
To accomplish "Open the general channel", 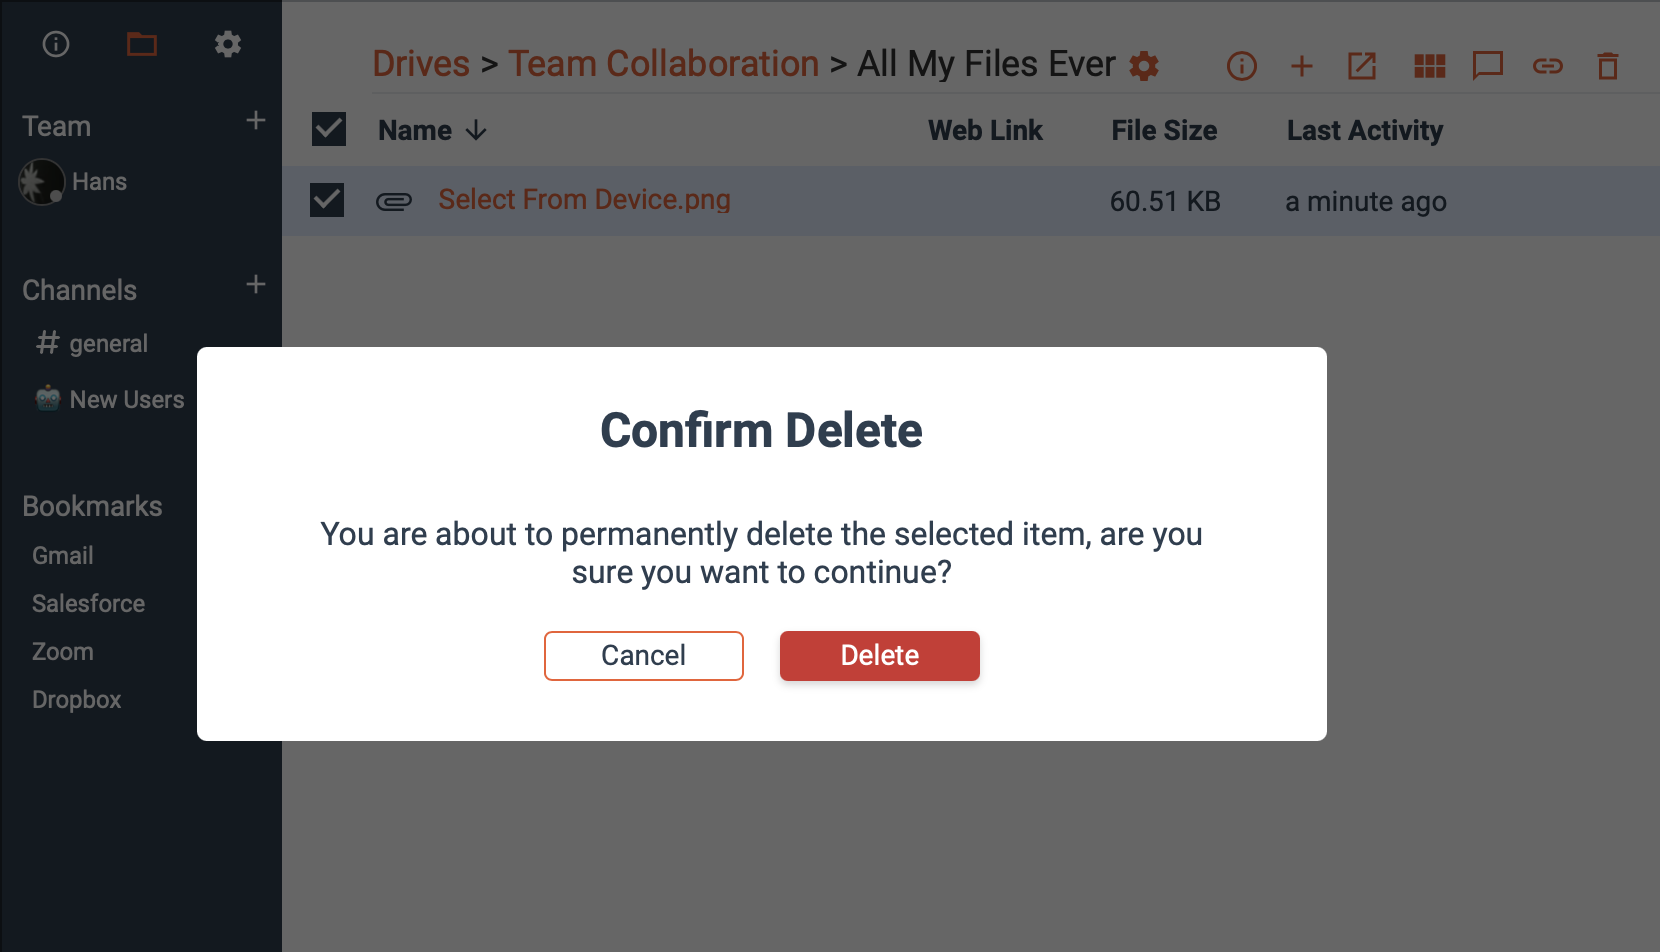I will (108, 344).
